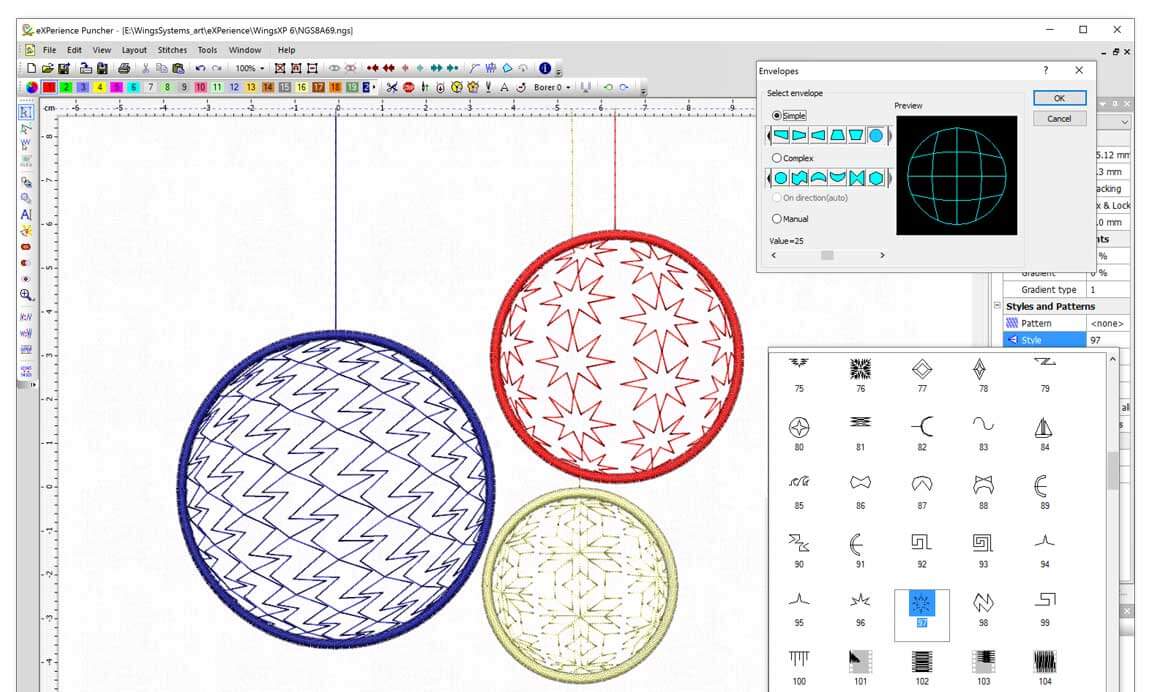Undo the last action via the undo arrow

[x=202, y=68]
